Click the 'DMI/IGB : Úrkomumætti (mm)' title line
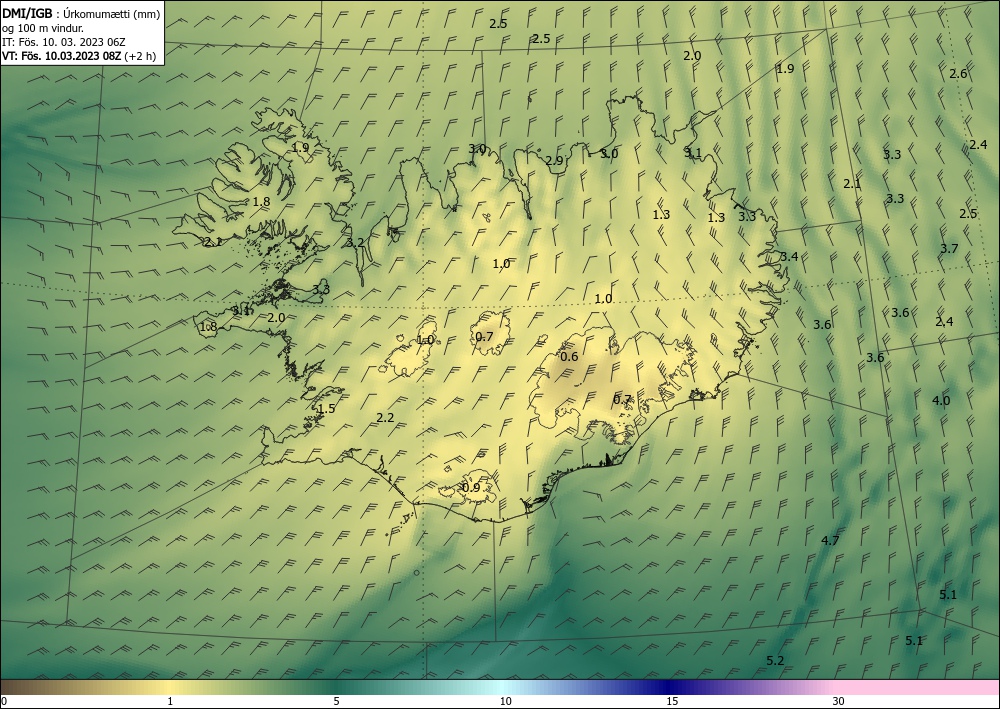 [x=81, y=13]
